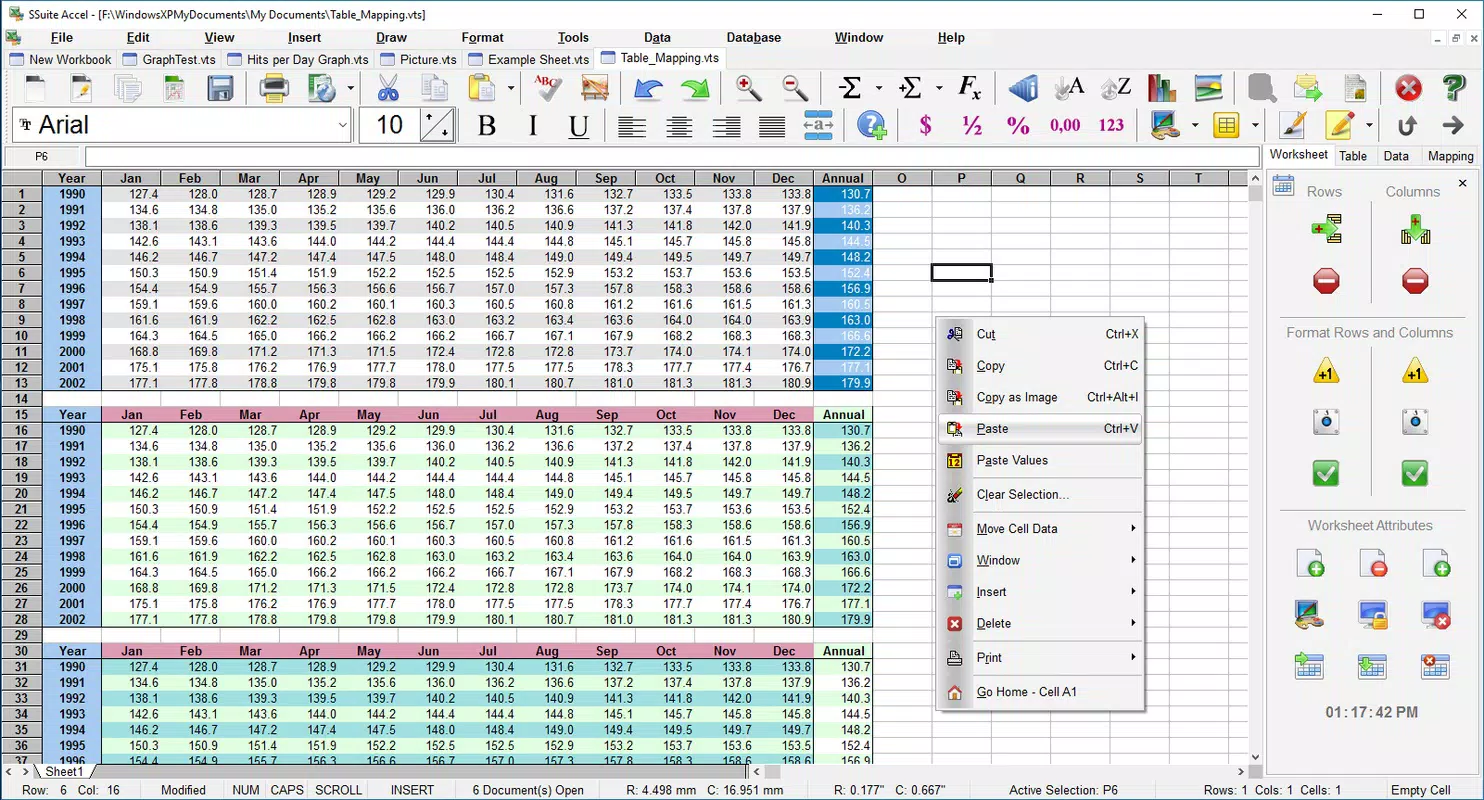Choose Paste Values in context menu
Image resolution: width=1484 pixels, height=800 pixels.
1040,461
